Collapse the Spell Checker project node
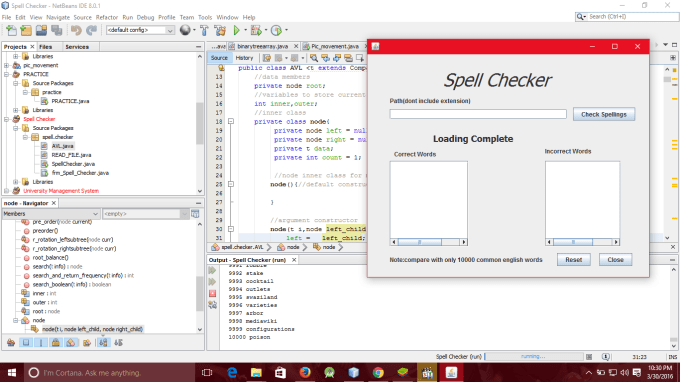 (x=7, y=119)
